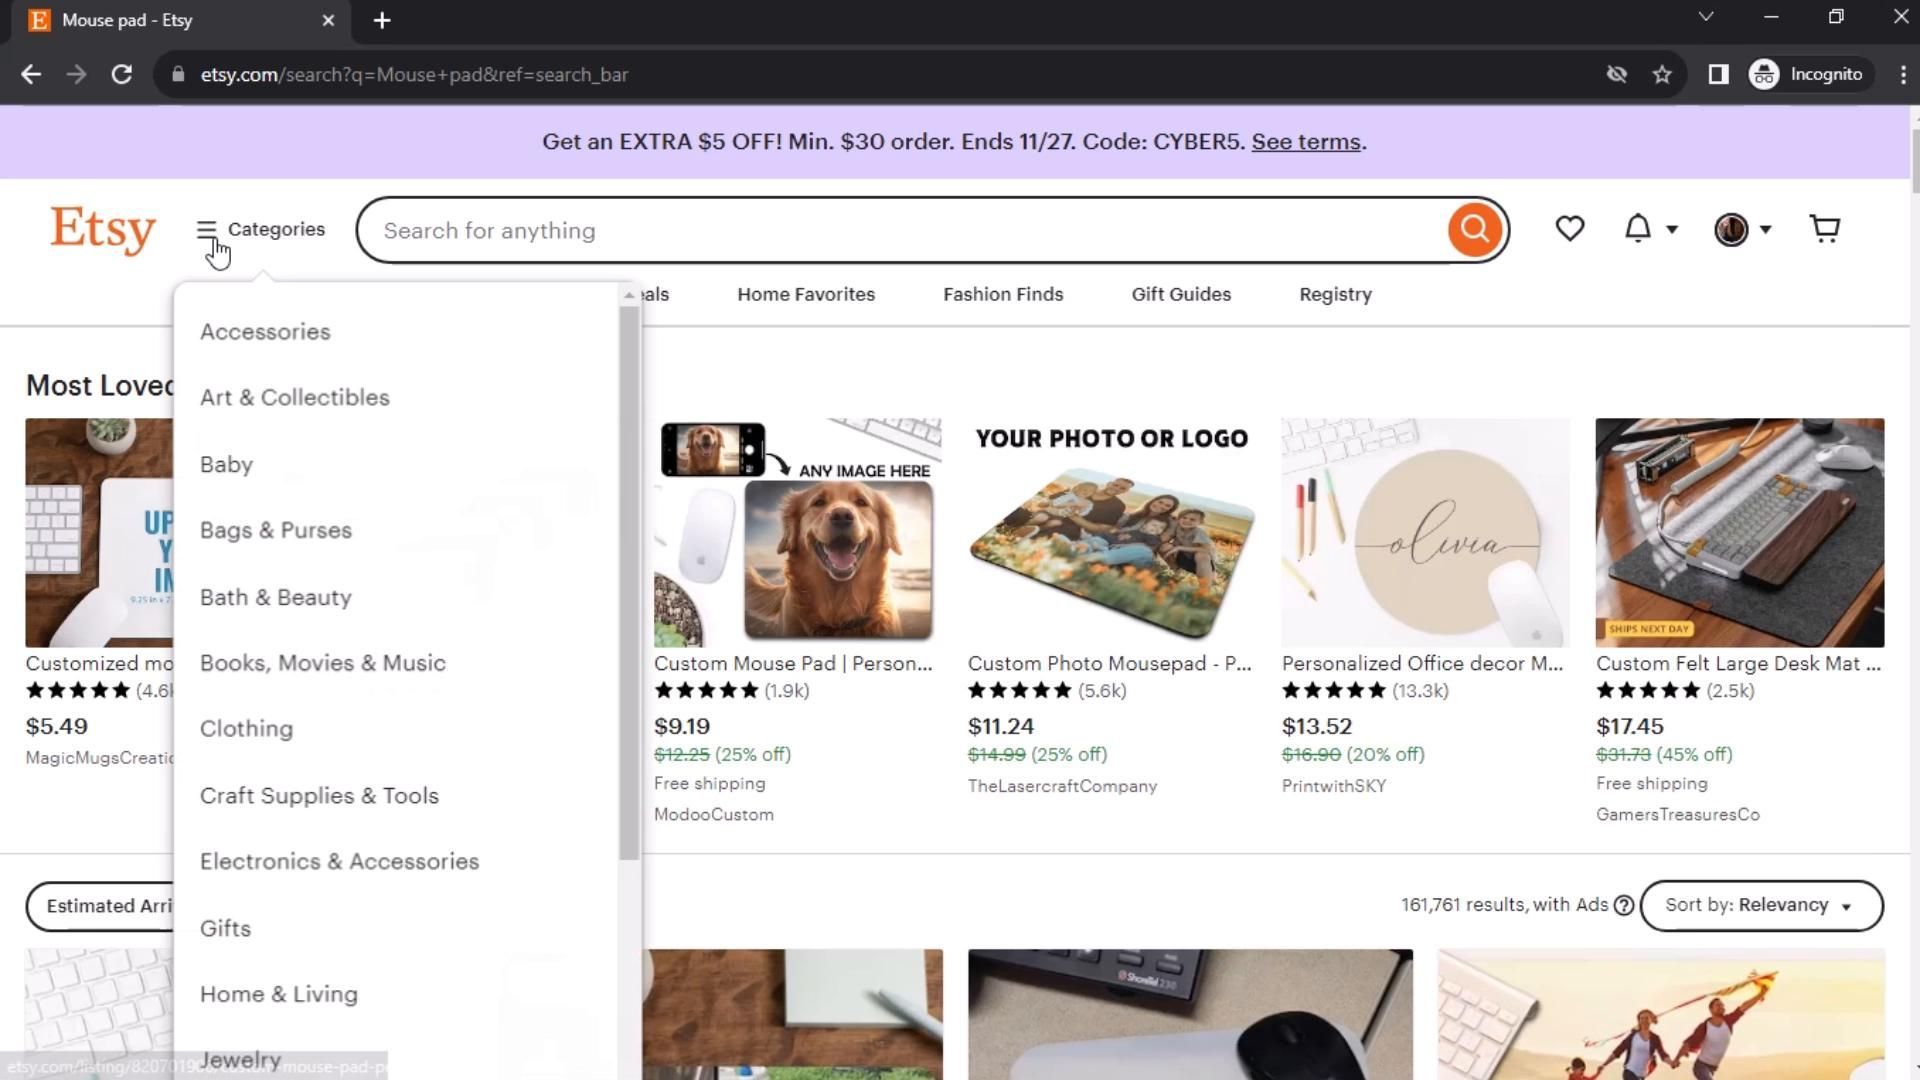Click the Ads info question icon

click(x=1624, y=906)
